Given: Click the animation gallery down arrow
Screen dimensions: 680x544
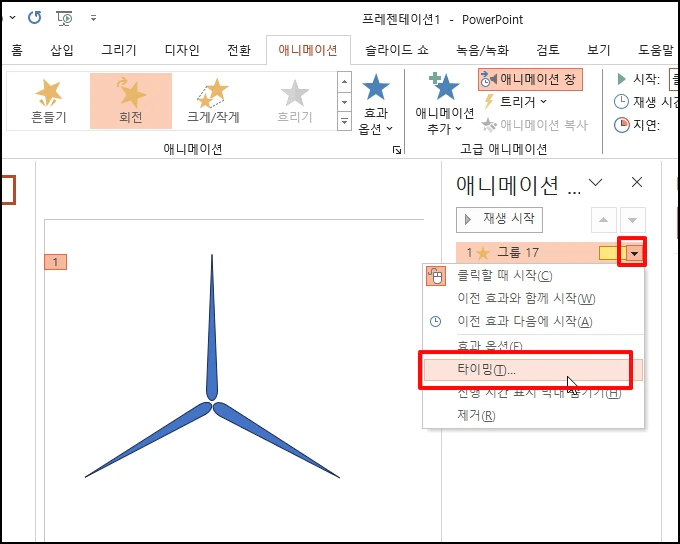Looking at the screenshot, I should (344, 102).
